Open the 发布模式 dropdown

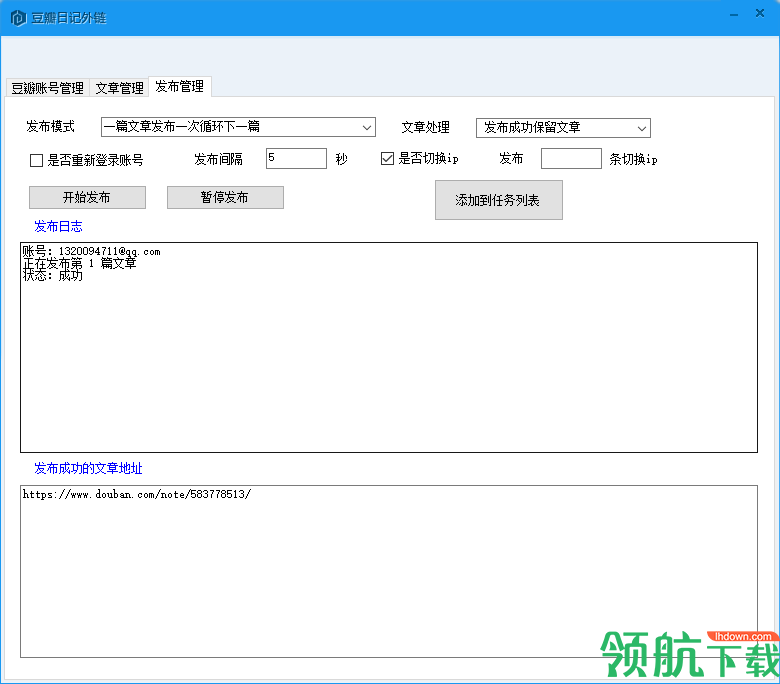click(x=238, y=127)
